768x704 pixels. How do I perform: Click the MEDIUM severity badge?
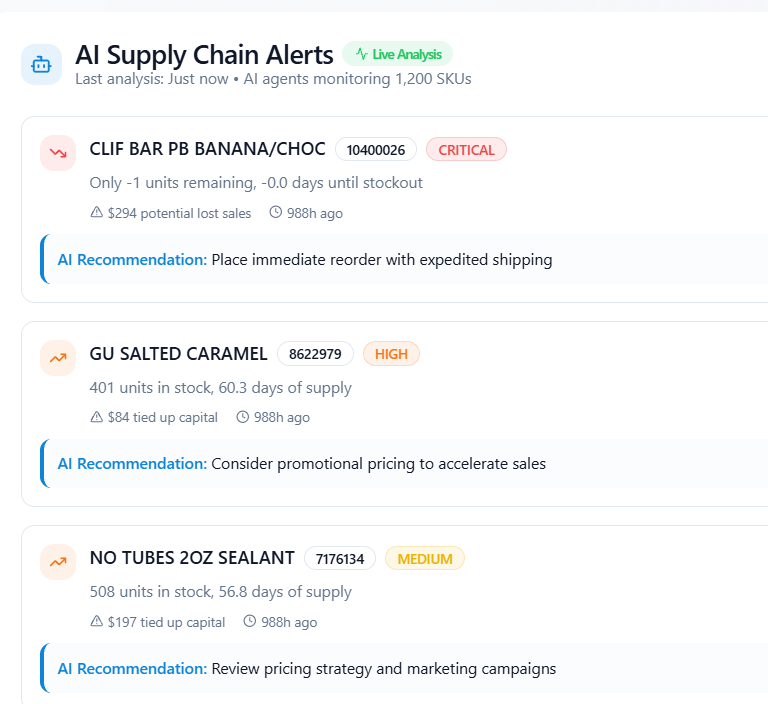[425, 559]
